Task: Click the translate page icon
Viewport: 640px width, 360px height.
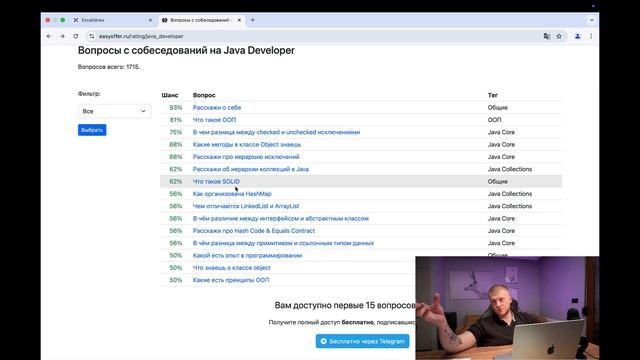Action: click(547, 36)
